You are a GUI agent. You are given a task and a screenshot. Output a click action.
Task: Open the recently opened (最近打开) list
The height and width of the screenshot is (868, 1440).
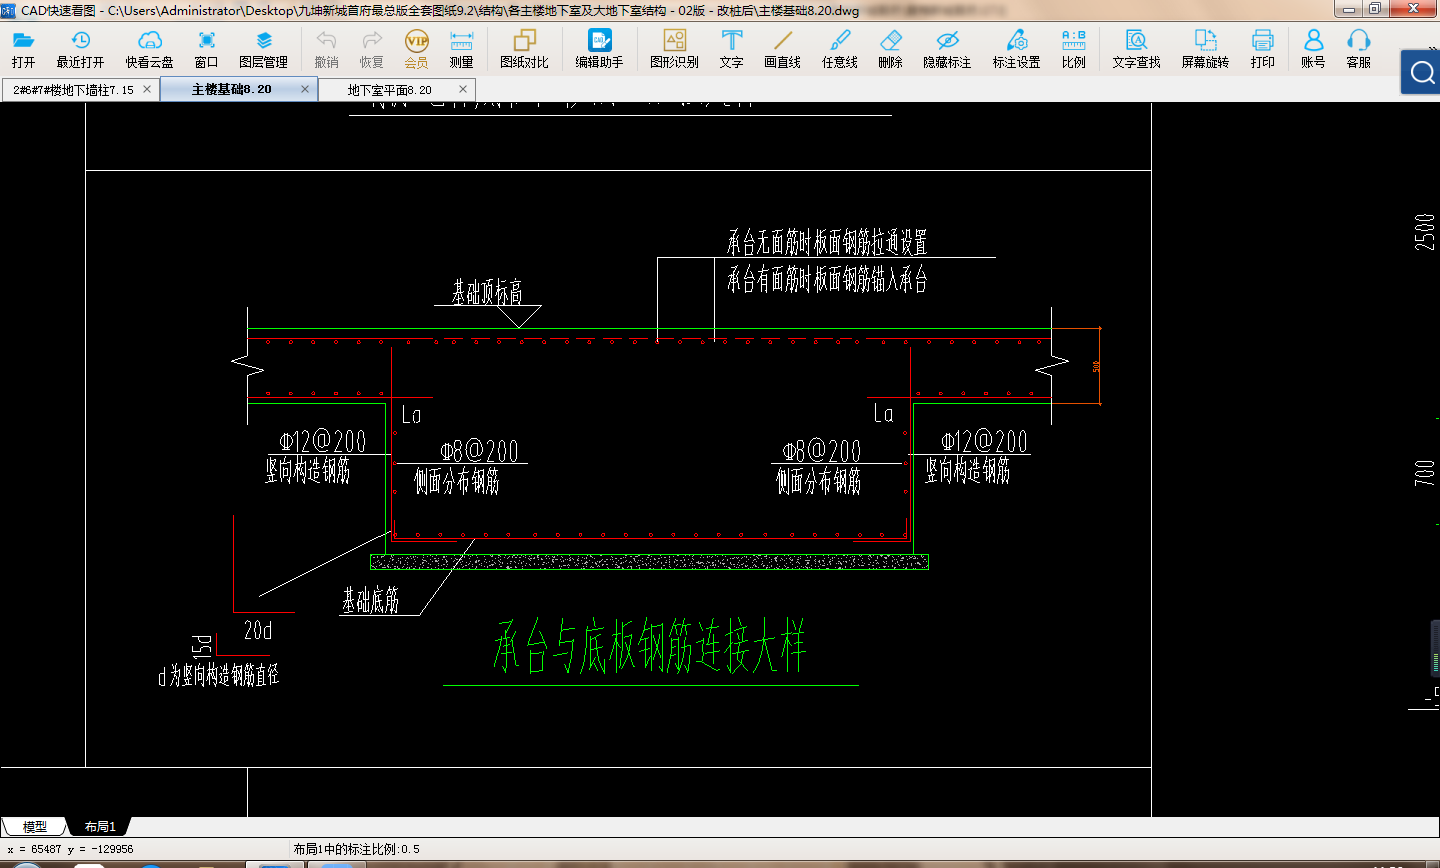coord(80,41)
